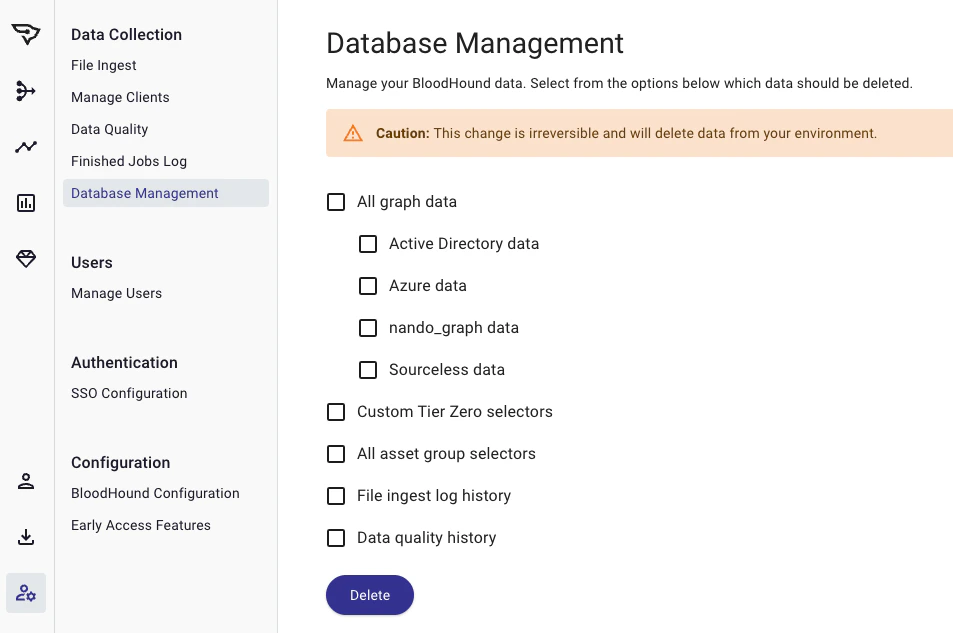Open the Finished Jobs Log
953x633 pixels.
[128, 161]
